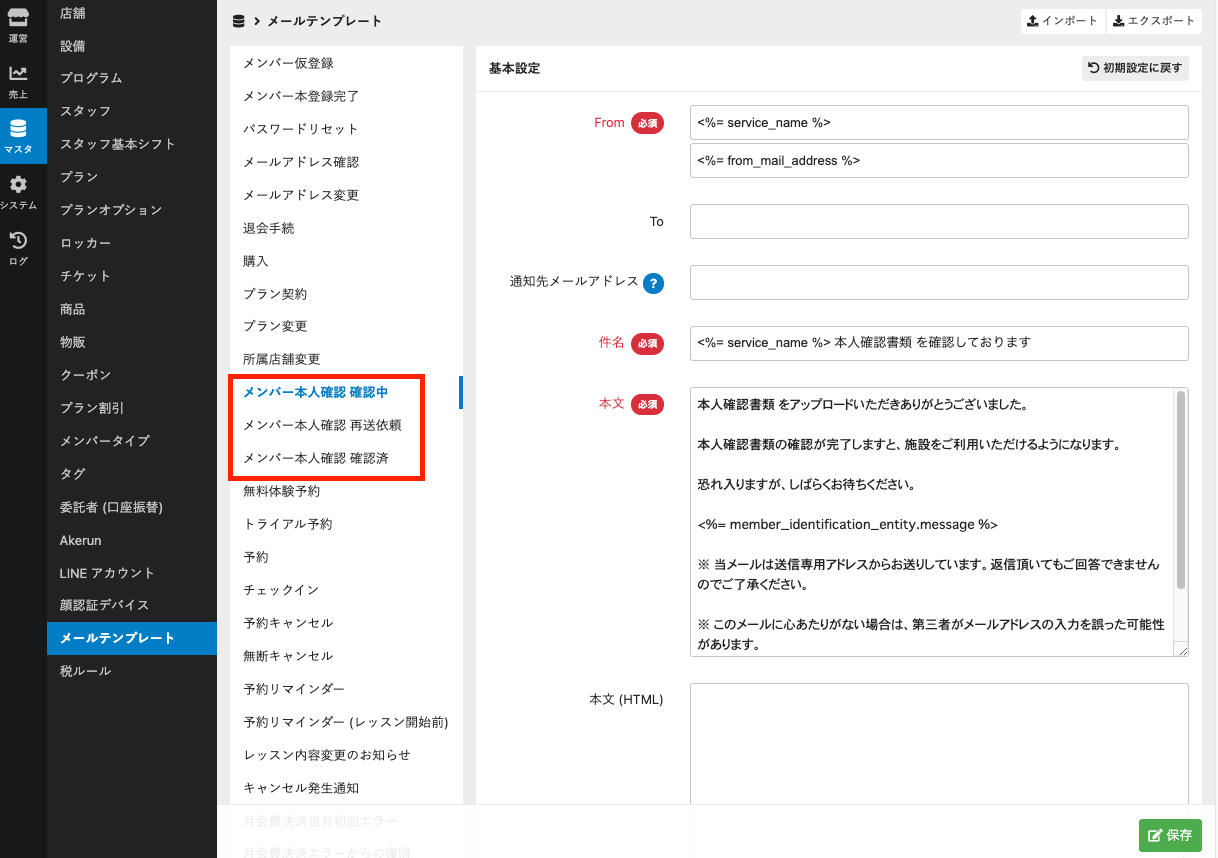Click the help icon beside 通知先メールアドレス
1218x858 pixels.
point(653,283)
